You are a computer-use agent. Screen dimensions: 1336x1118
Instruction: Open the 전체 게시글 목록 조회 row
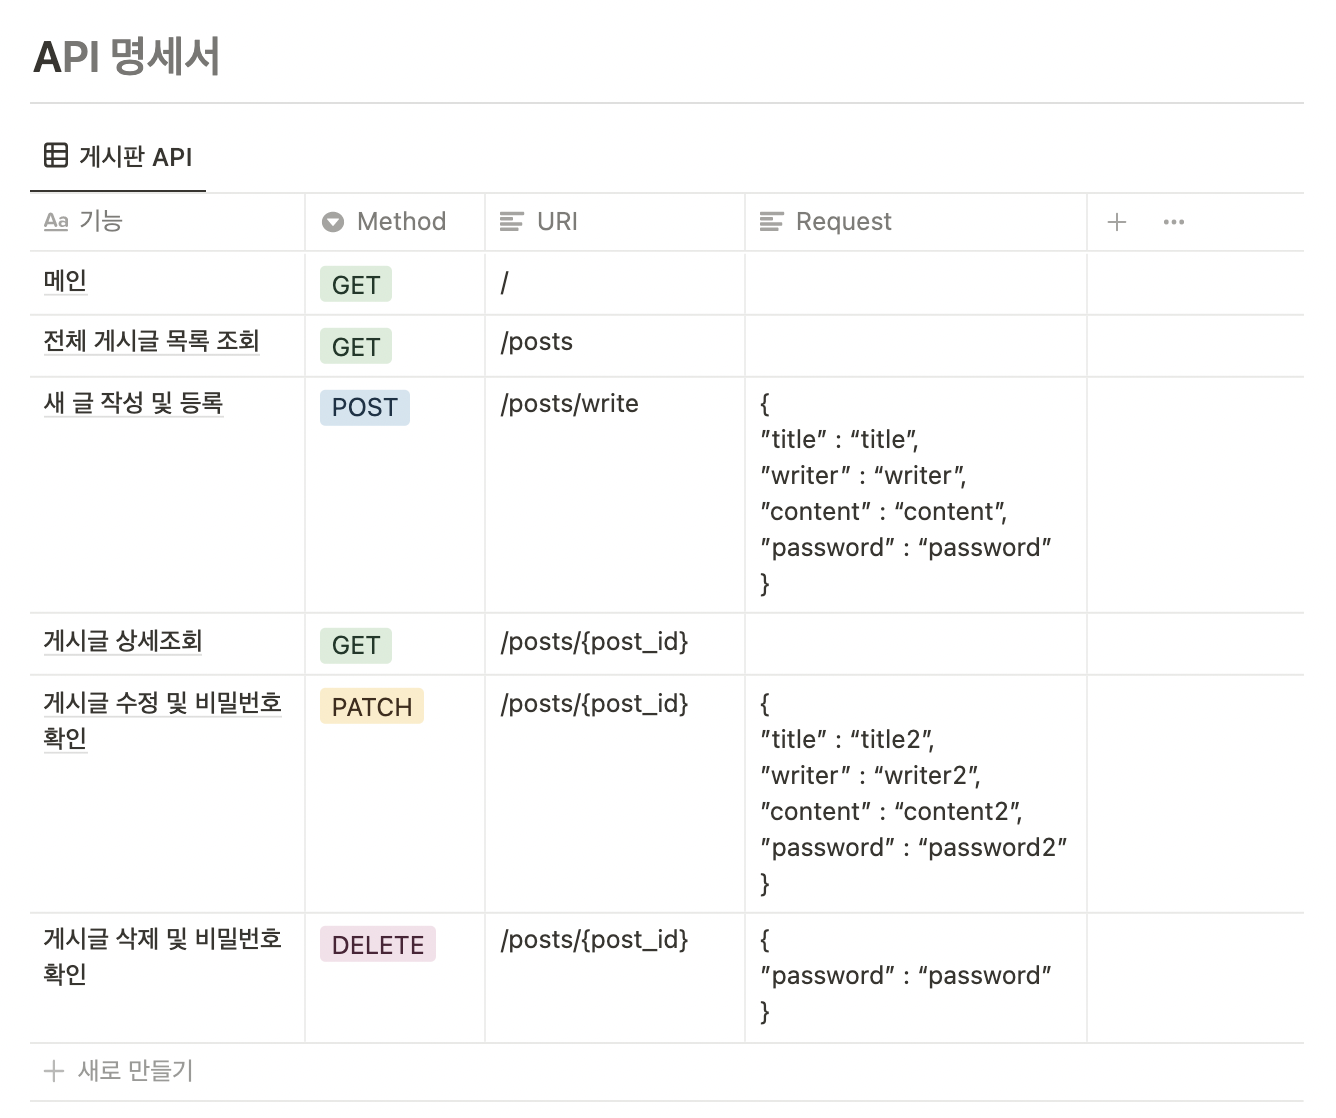(151, 341)
